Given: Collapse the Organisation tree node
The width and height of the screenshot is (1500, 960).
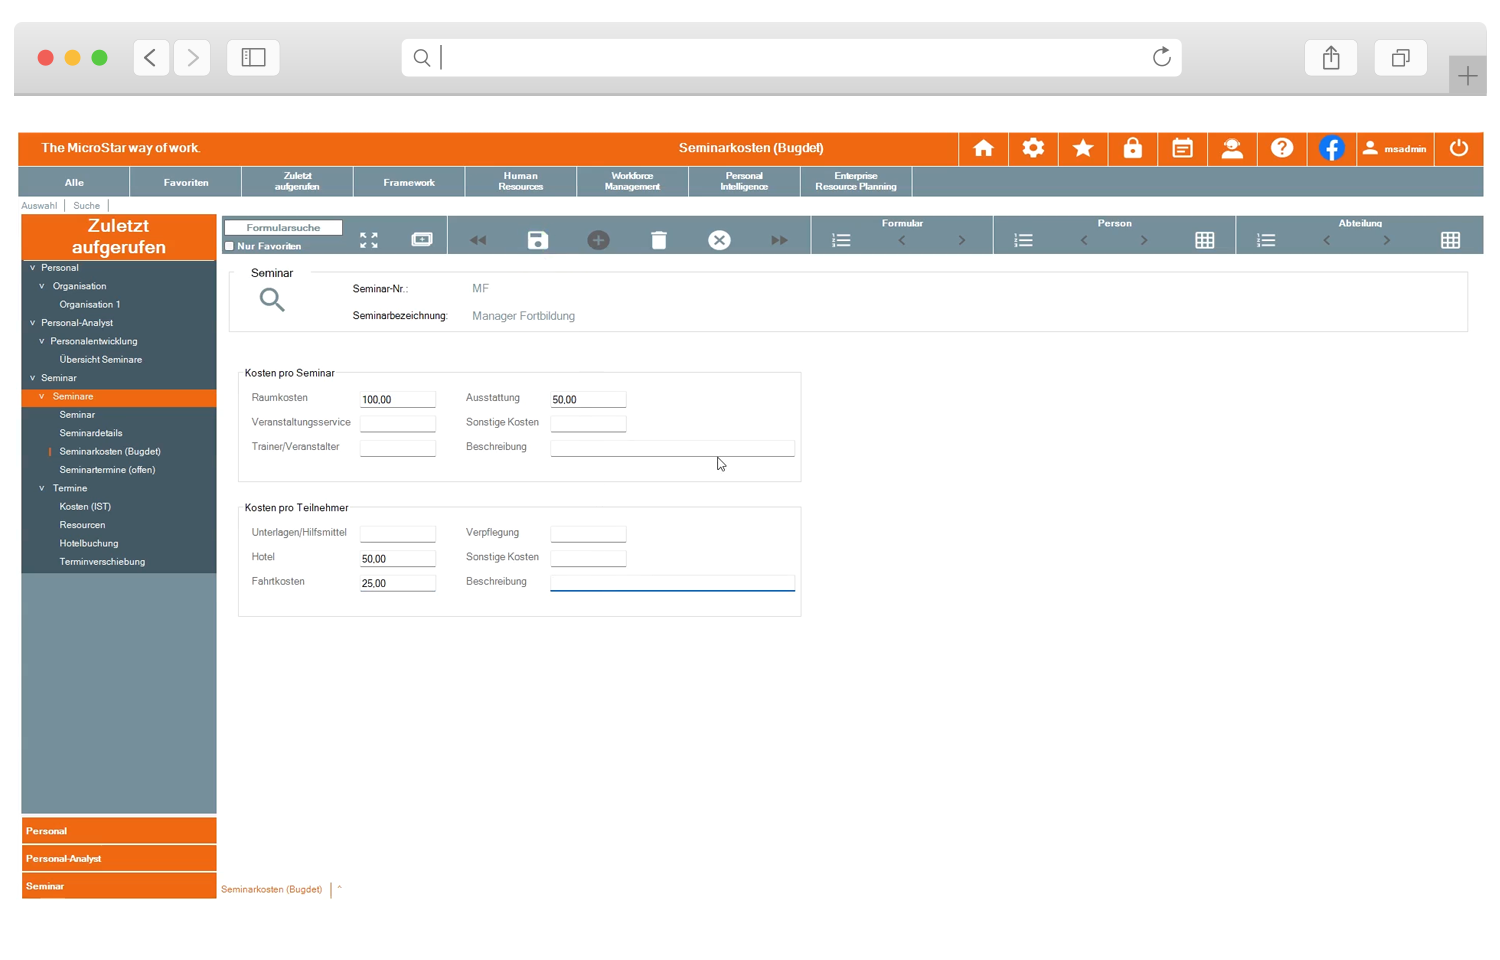Looking at the screenshot, I should pos(42,286).
